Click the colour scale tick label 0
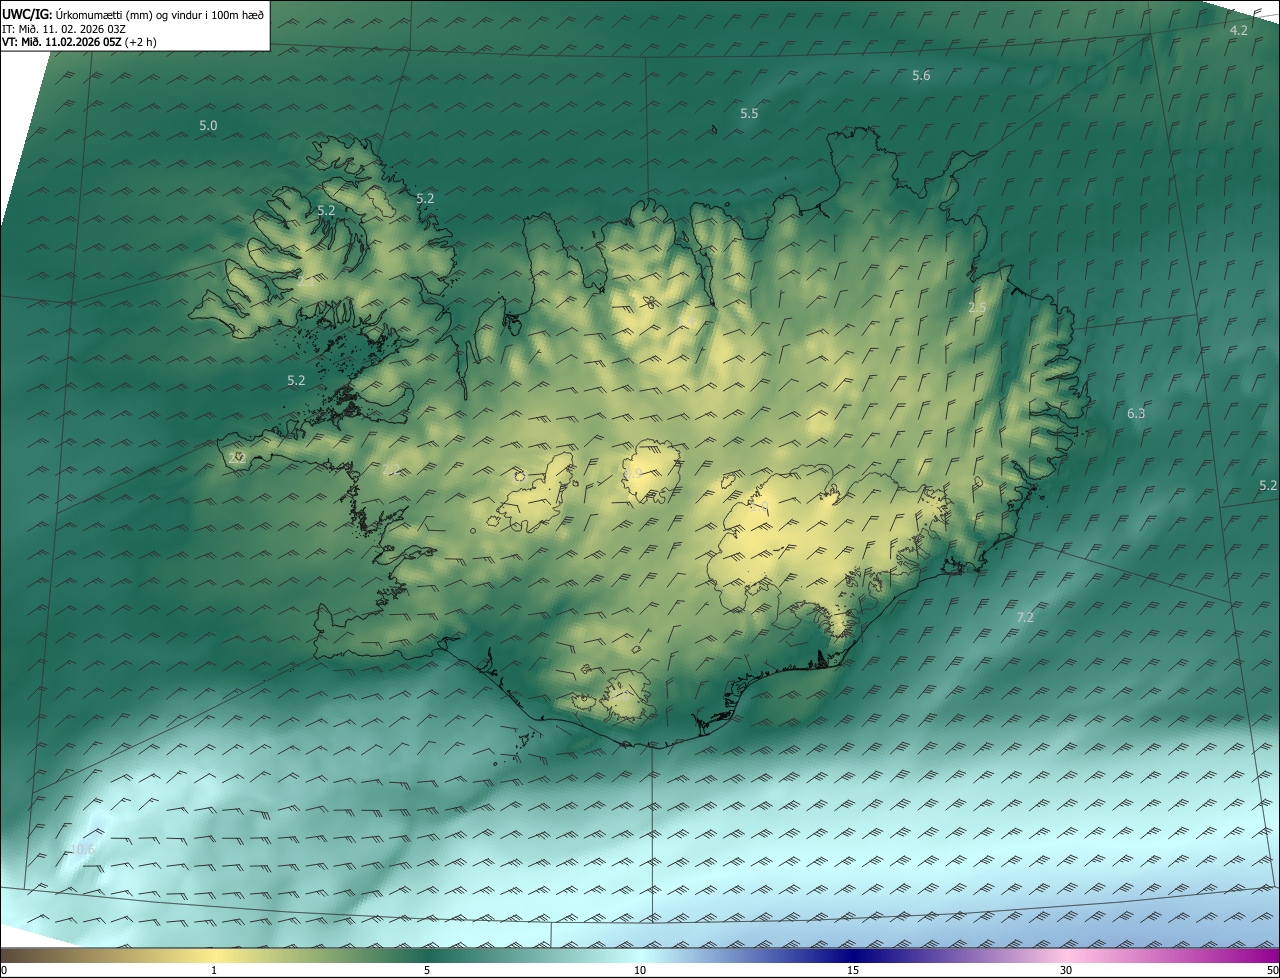Viewport: 1280px width, 978px height. 4,970
